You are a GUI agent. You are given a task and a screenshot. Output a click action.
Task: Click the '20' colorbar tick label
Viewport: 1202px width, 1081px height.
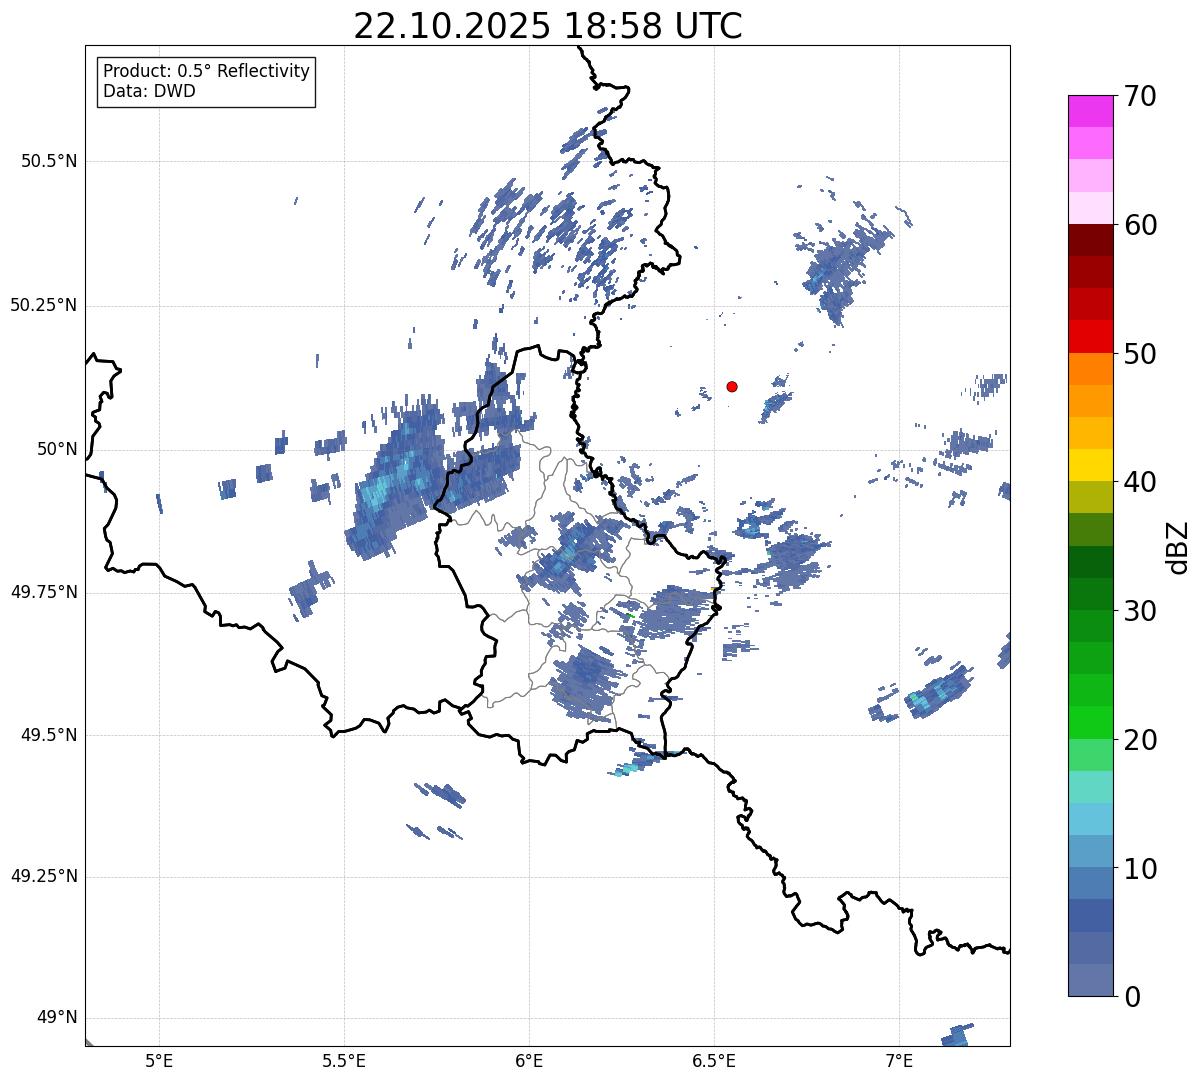coord(1140,740)
